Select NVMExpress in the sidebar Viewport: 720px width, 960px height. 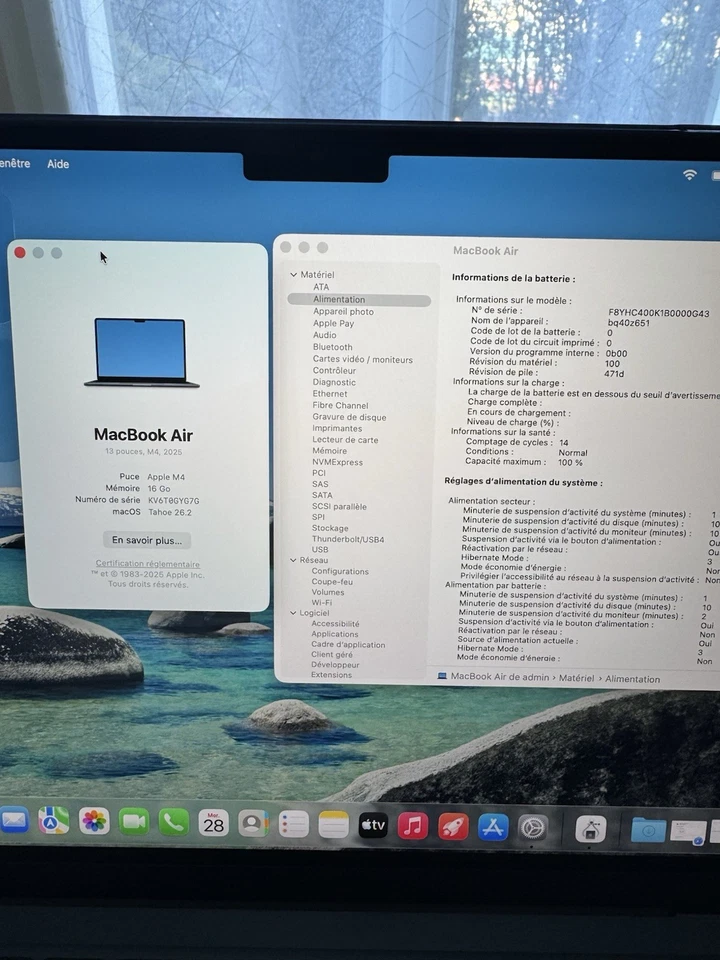pos(337,462)
